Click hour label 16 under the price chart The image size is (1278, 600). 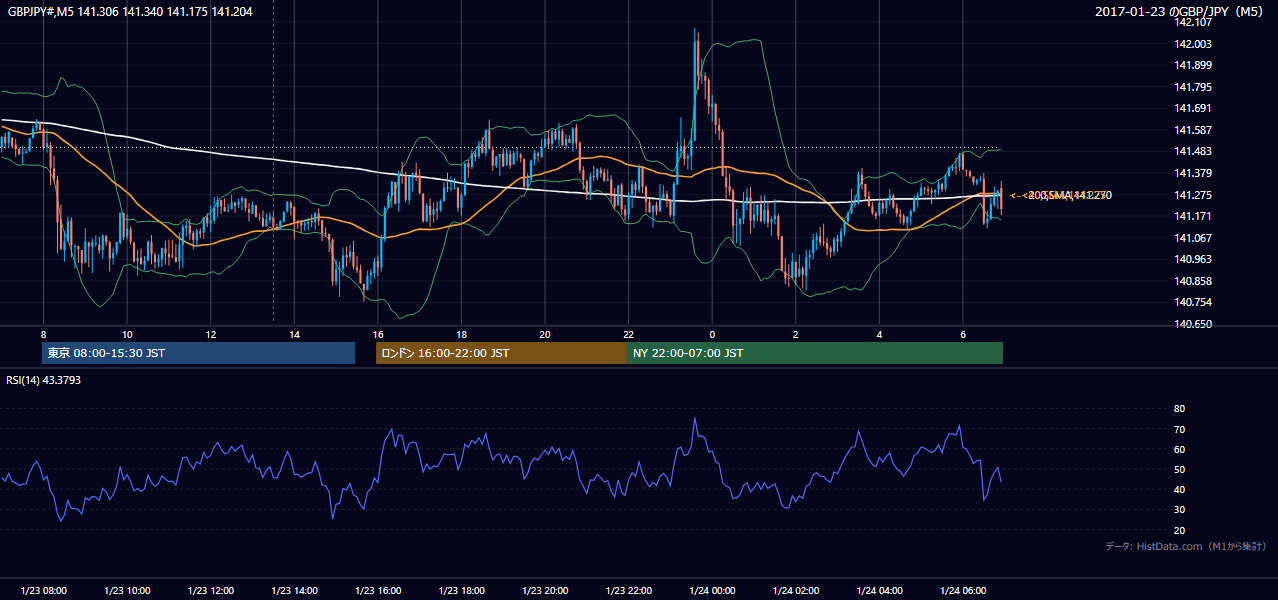click(x=377, y=334)
